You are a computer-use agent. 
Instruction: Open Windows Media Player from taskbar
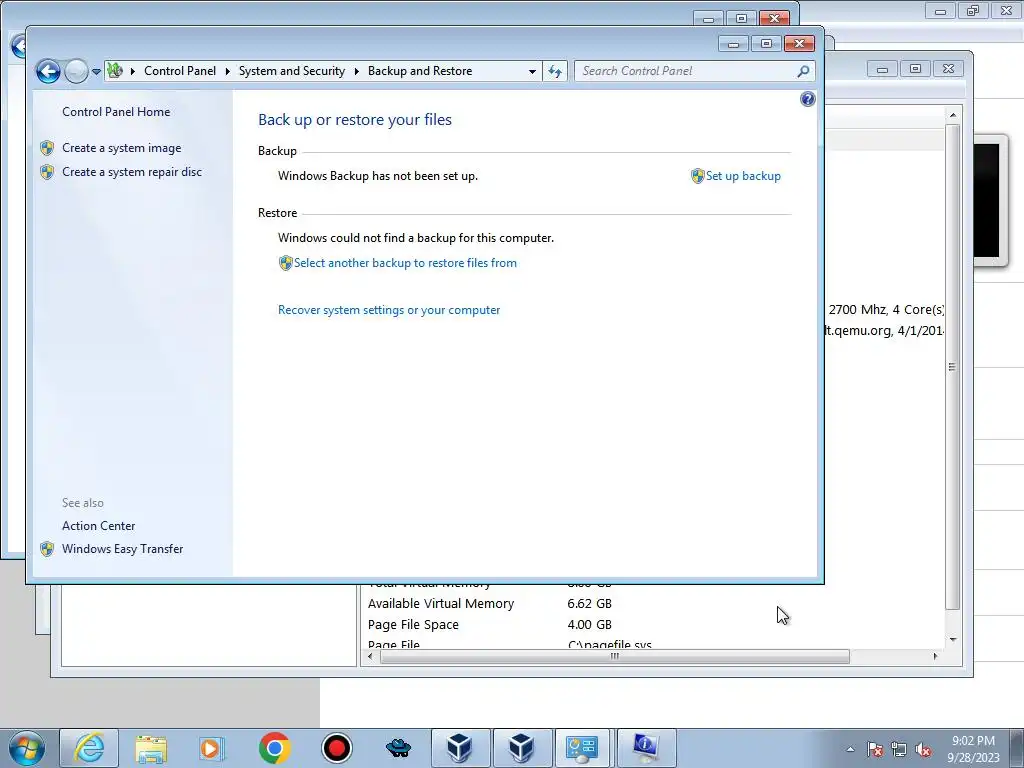coord(212,748)
